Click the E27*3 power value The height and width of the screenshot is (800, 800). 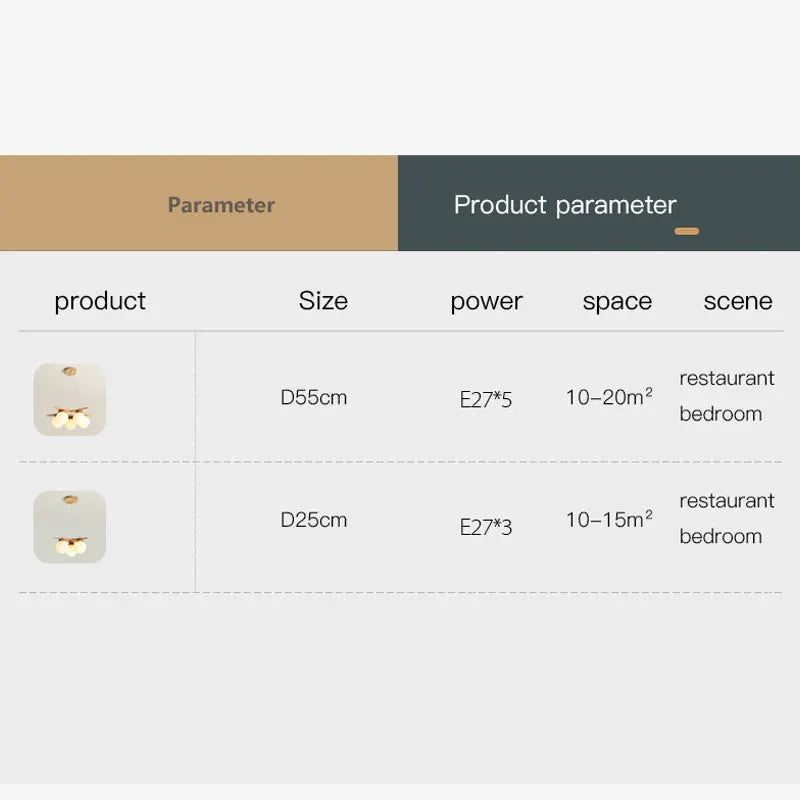click(x=486, y=527)
